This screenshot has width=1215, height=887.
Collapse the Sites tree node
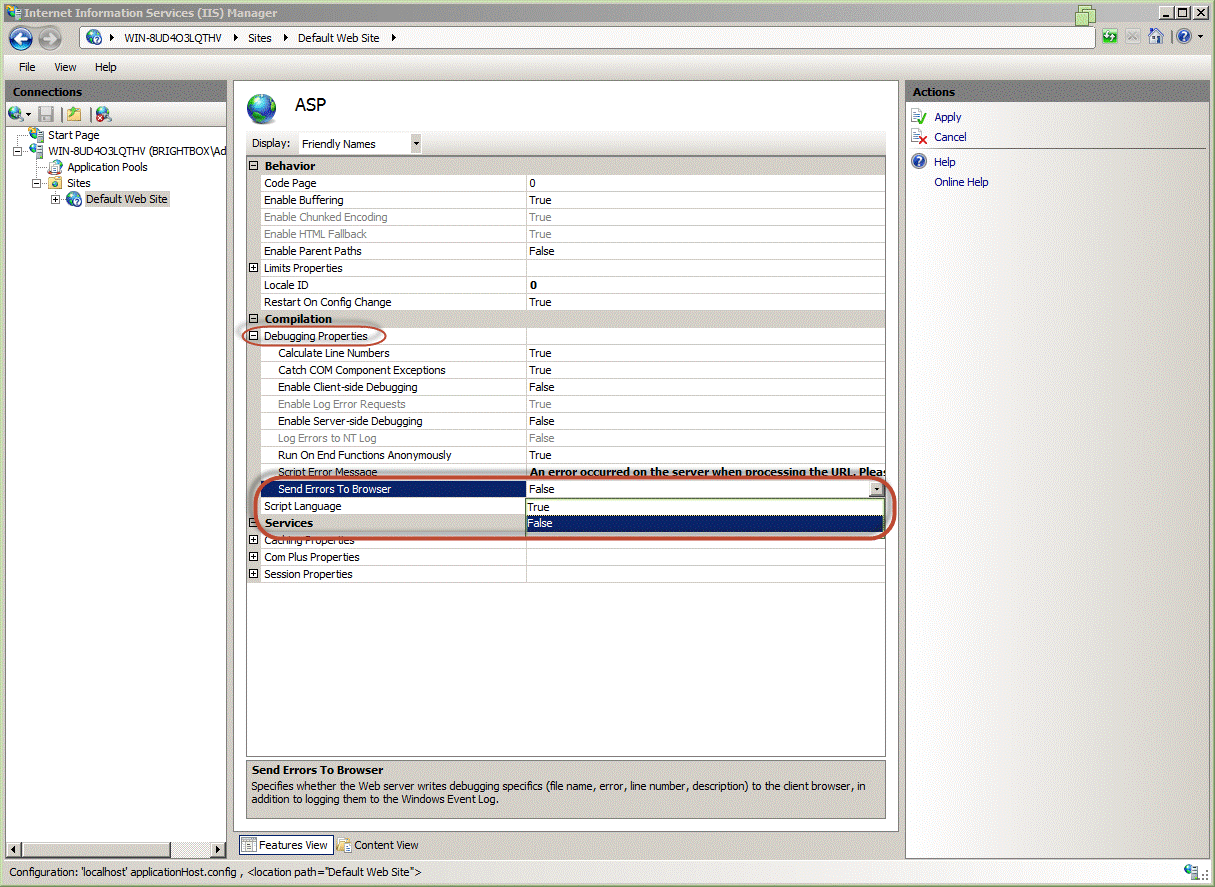(37, 183)
